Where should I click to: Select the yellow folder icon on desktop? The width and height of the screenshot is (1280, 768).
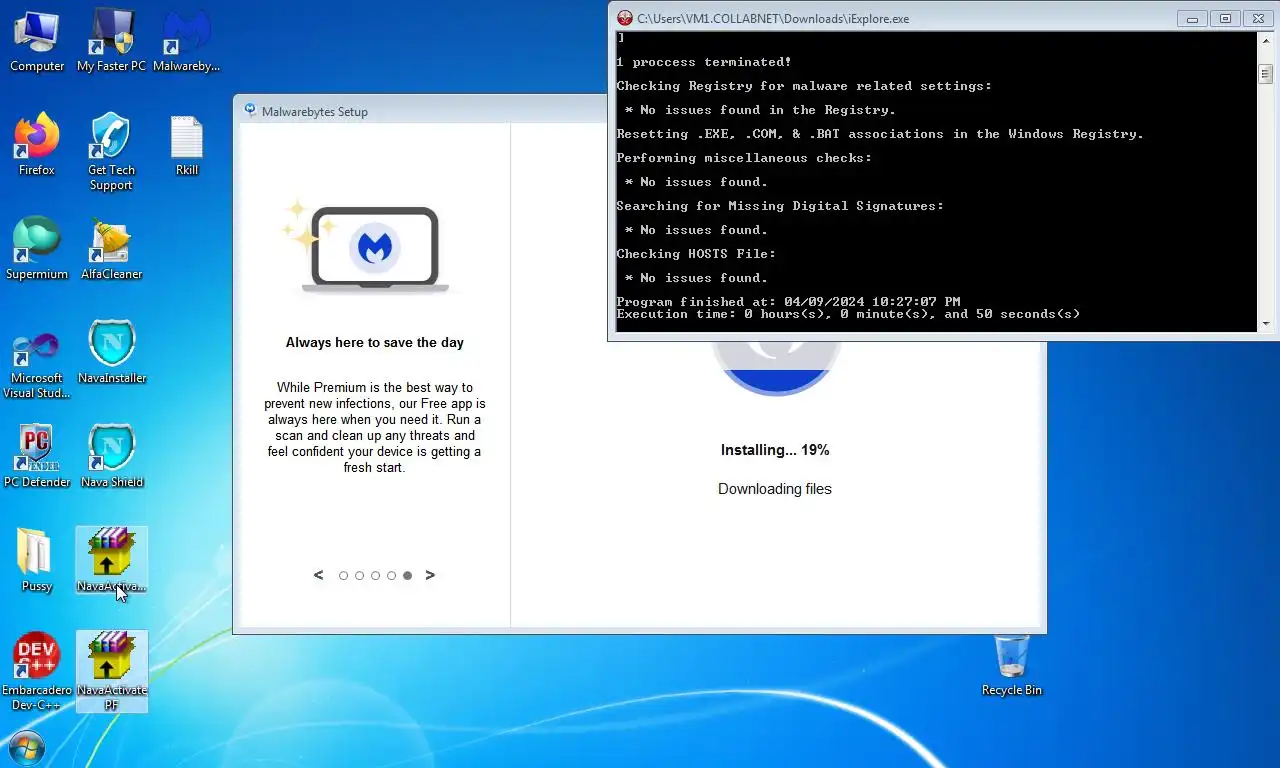(x=37, y=561)
